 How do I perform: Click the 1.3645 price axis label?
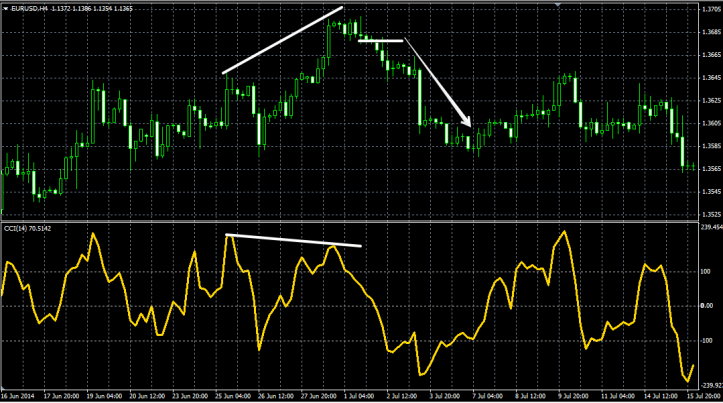pyautogui.click(x=711, y=77)
